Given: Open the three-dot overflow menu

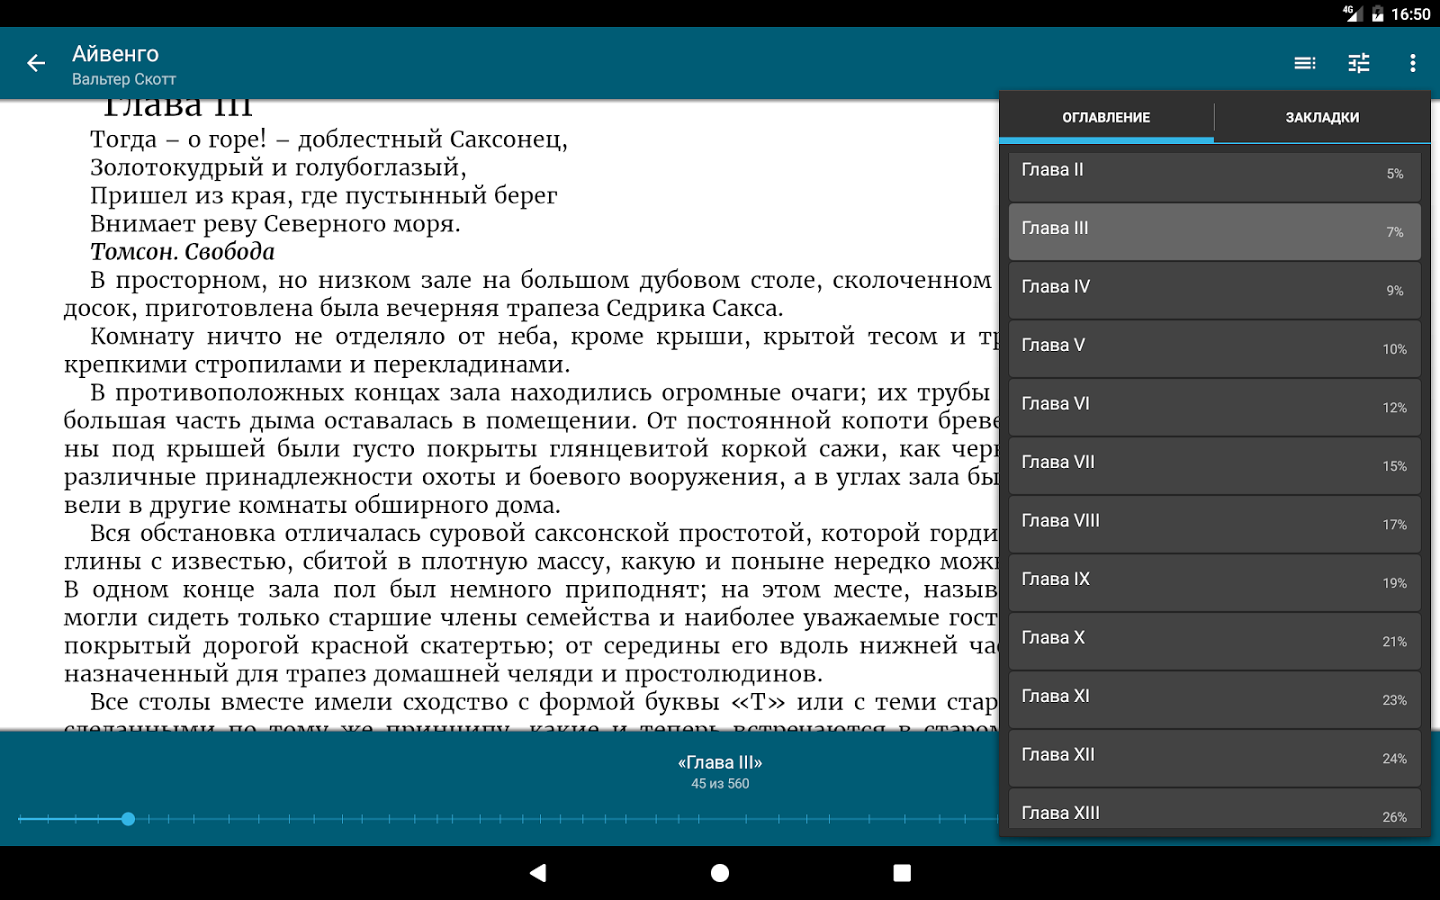Looking at the screenshot, I should (x=1412, y=63).
